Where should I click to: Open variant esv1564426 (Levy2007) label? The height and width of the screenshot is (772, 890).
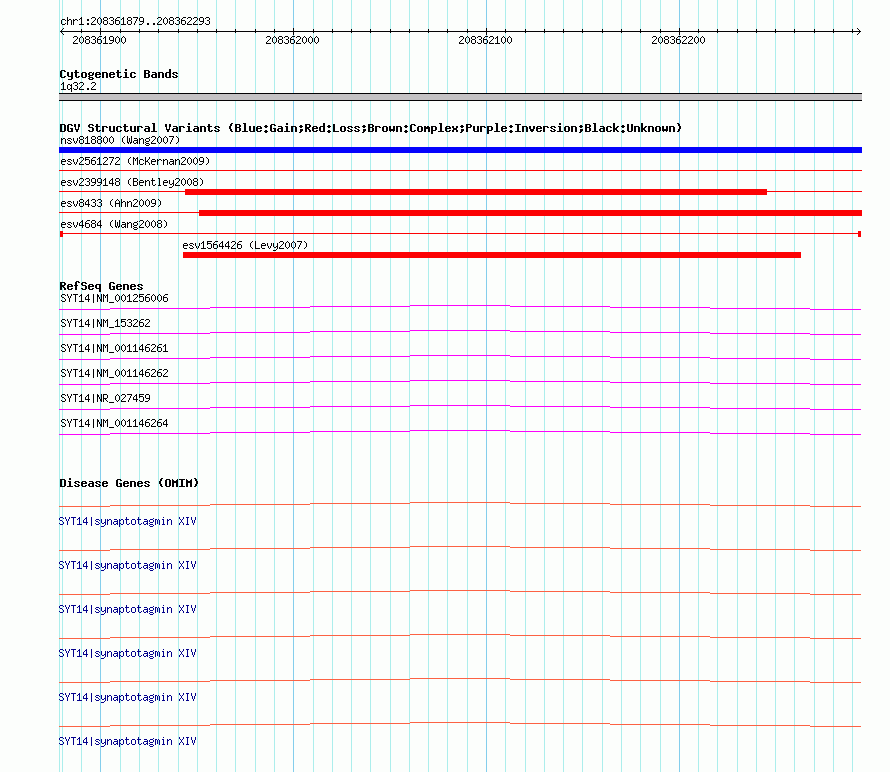[x=245, y=245]
